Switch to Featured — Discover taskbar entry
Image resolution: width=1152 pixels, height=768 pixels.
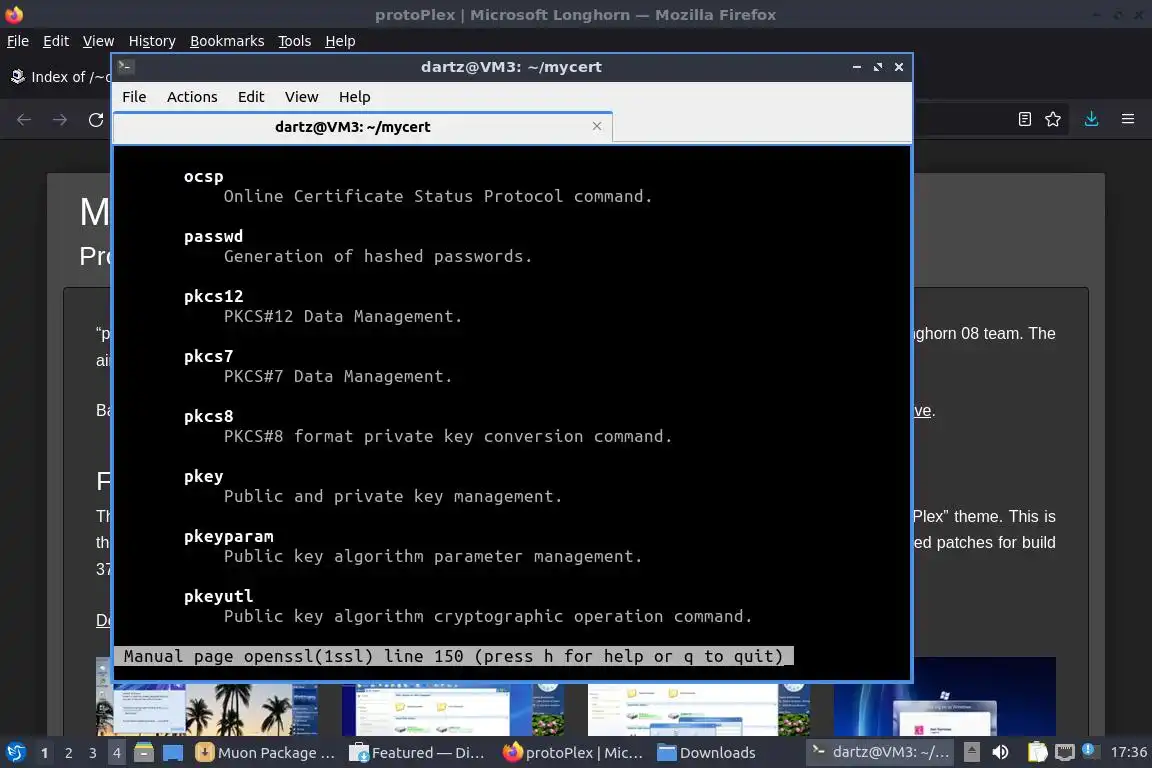pyautogui.click(x=417, y=752)
